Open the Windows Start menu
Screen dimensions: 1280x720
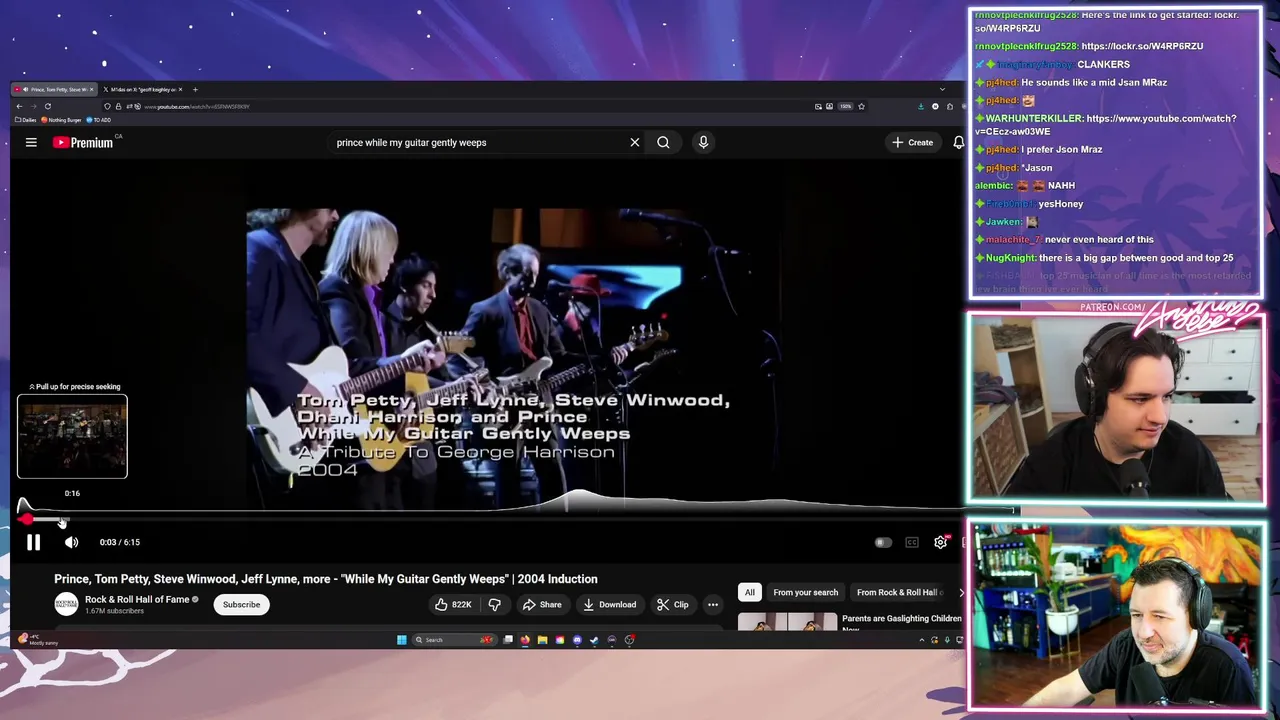[x=402, y=640]
